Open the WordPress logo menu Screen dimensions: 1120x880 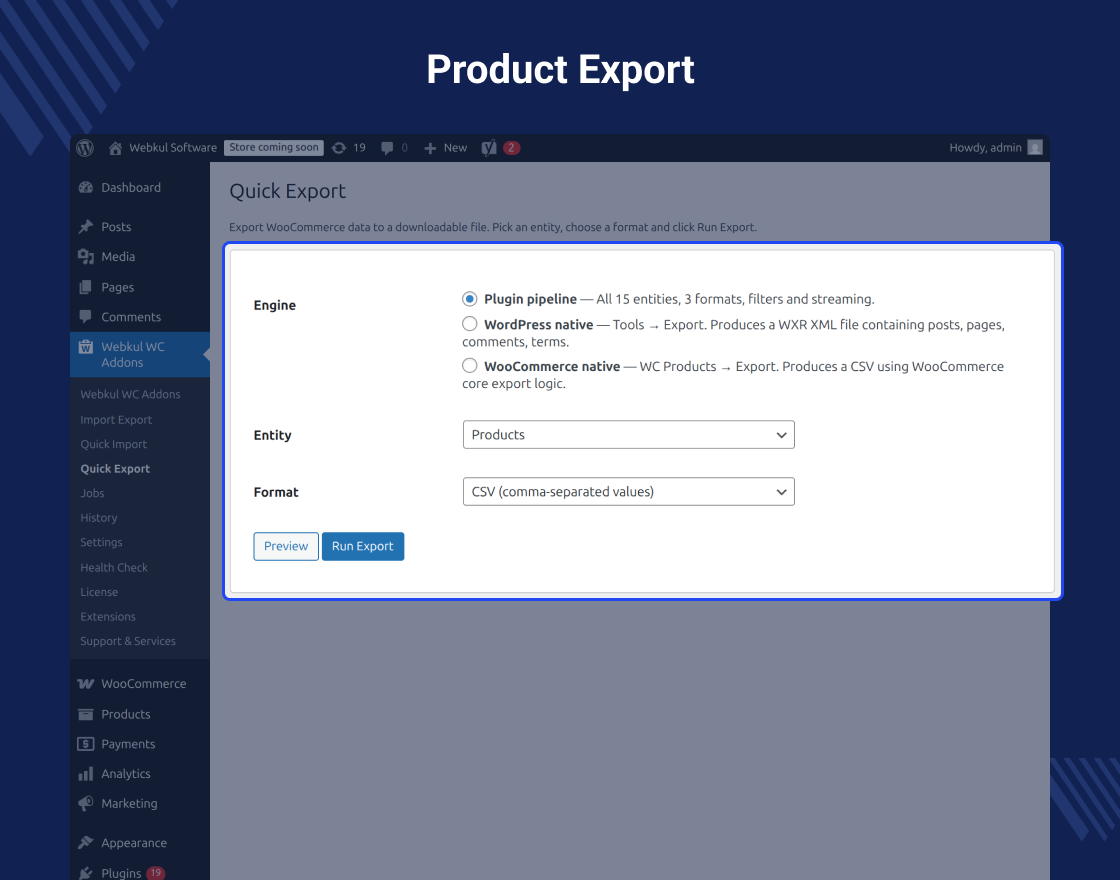coord(85,148)
